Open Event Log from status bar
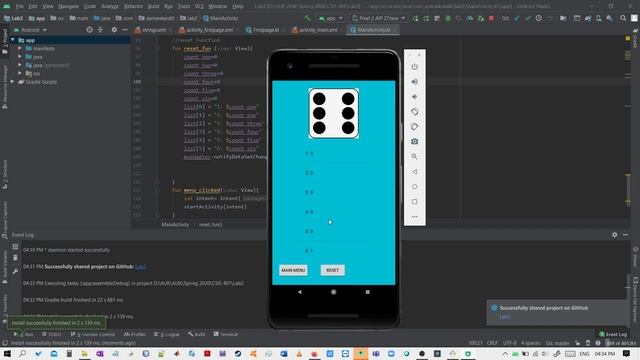 (x=613, y=334)
